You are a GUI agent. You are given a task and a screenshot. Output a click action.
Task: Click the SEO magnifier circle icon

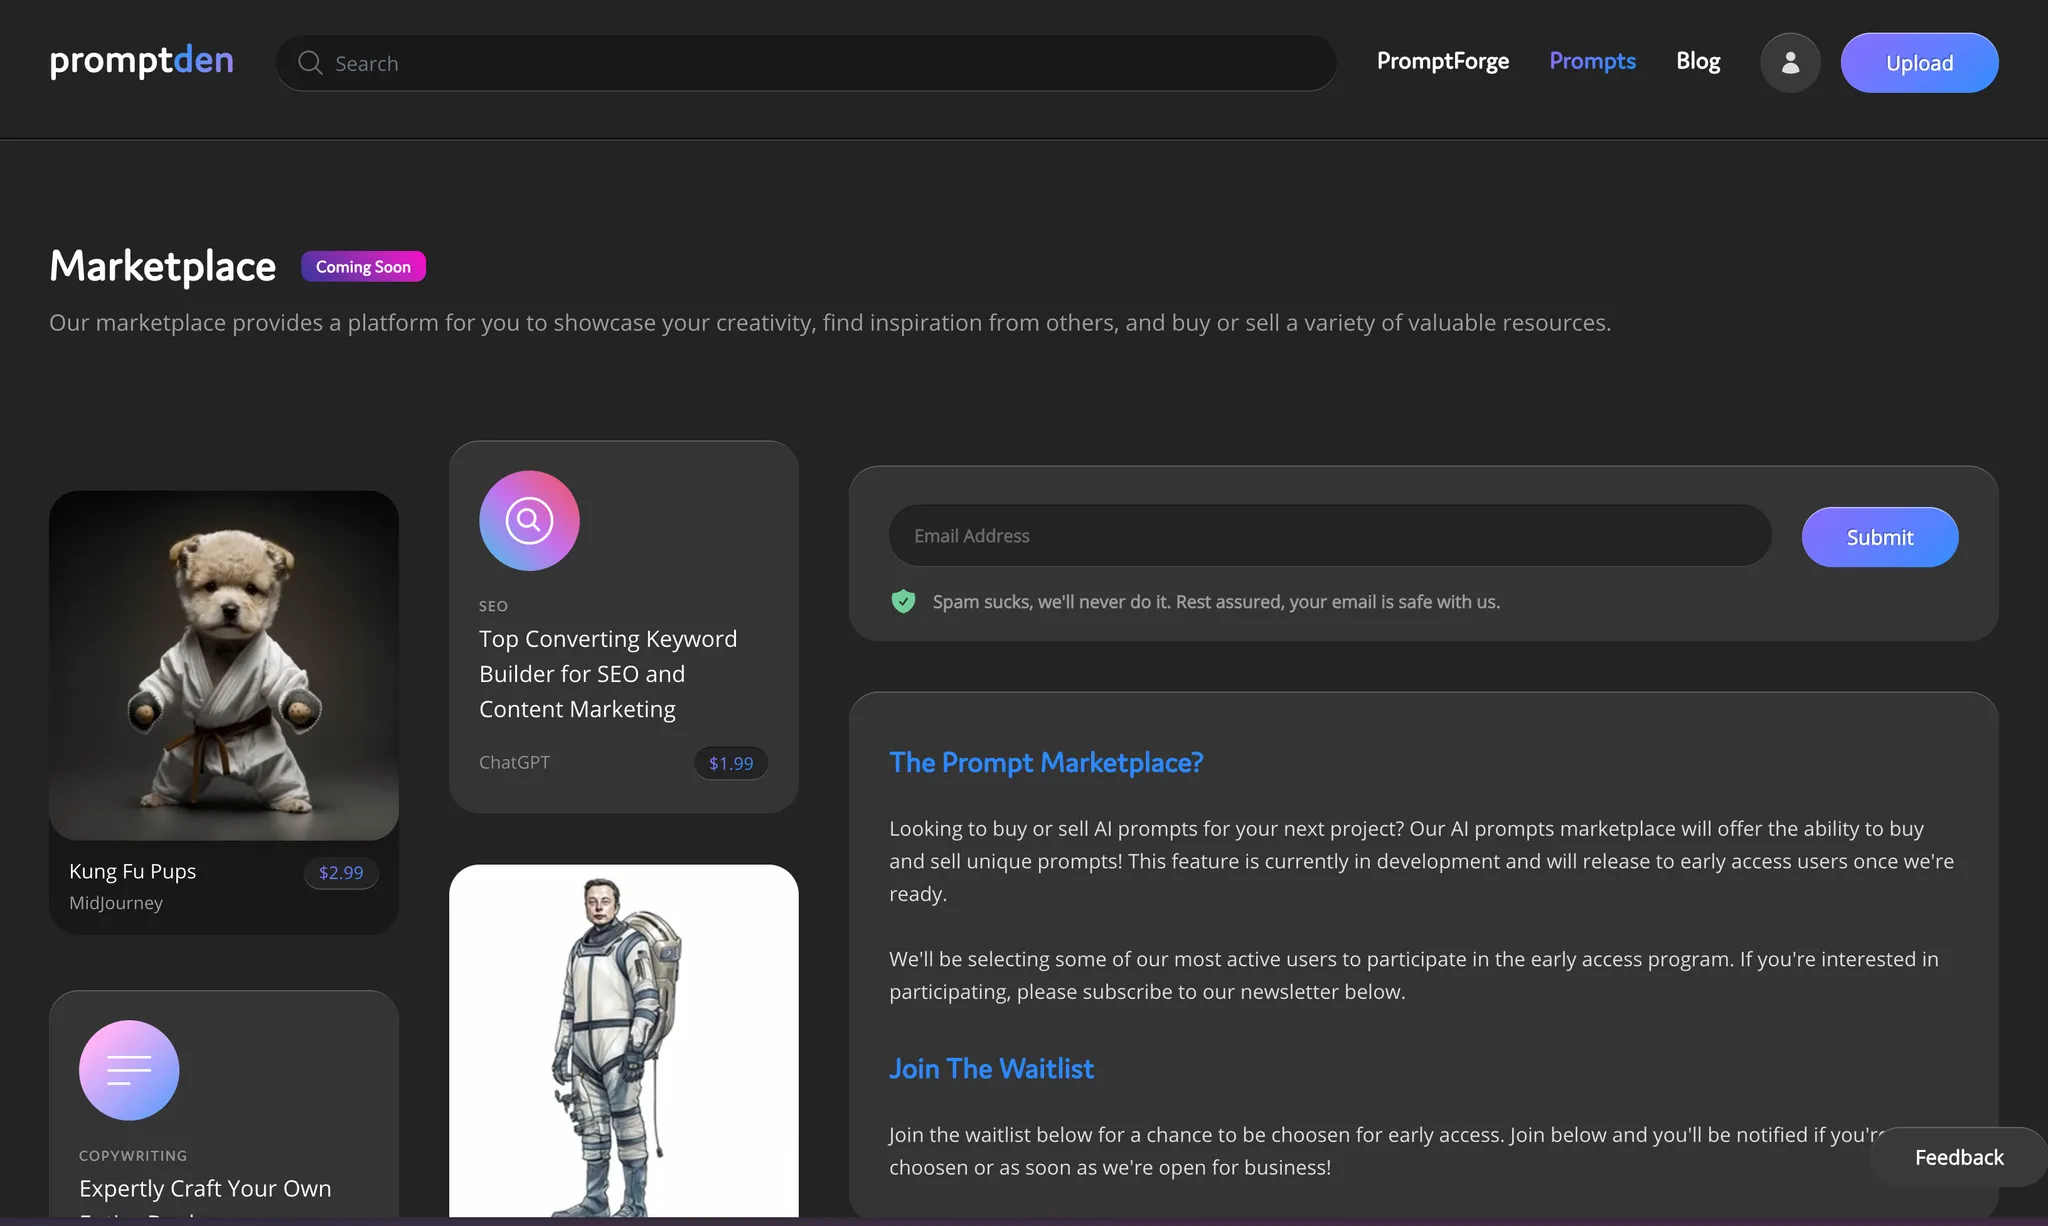pyautogui.click(x=529, y=520)
